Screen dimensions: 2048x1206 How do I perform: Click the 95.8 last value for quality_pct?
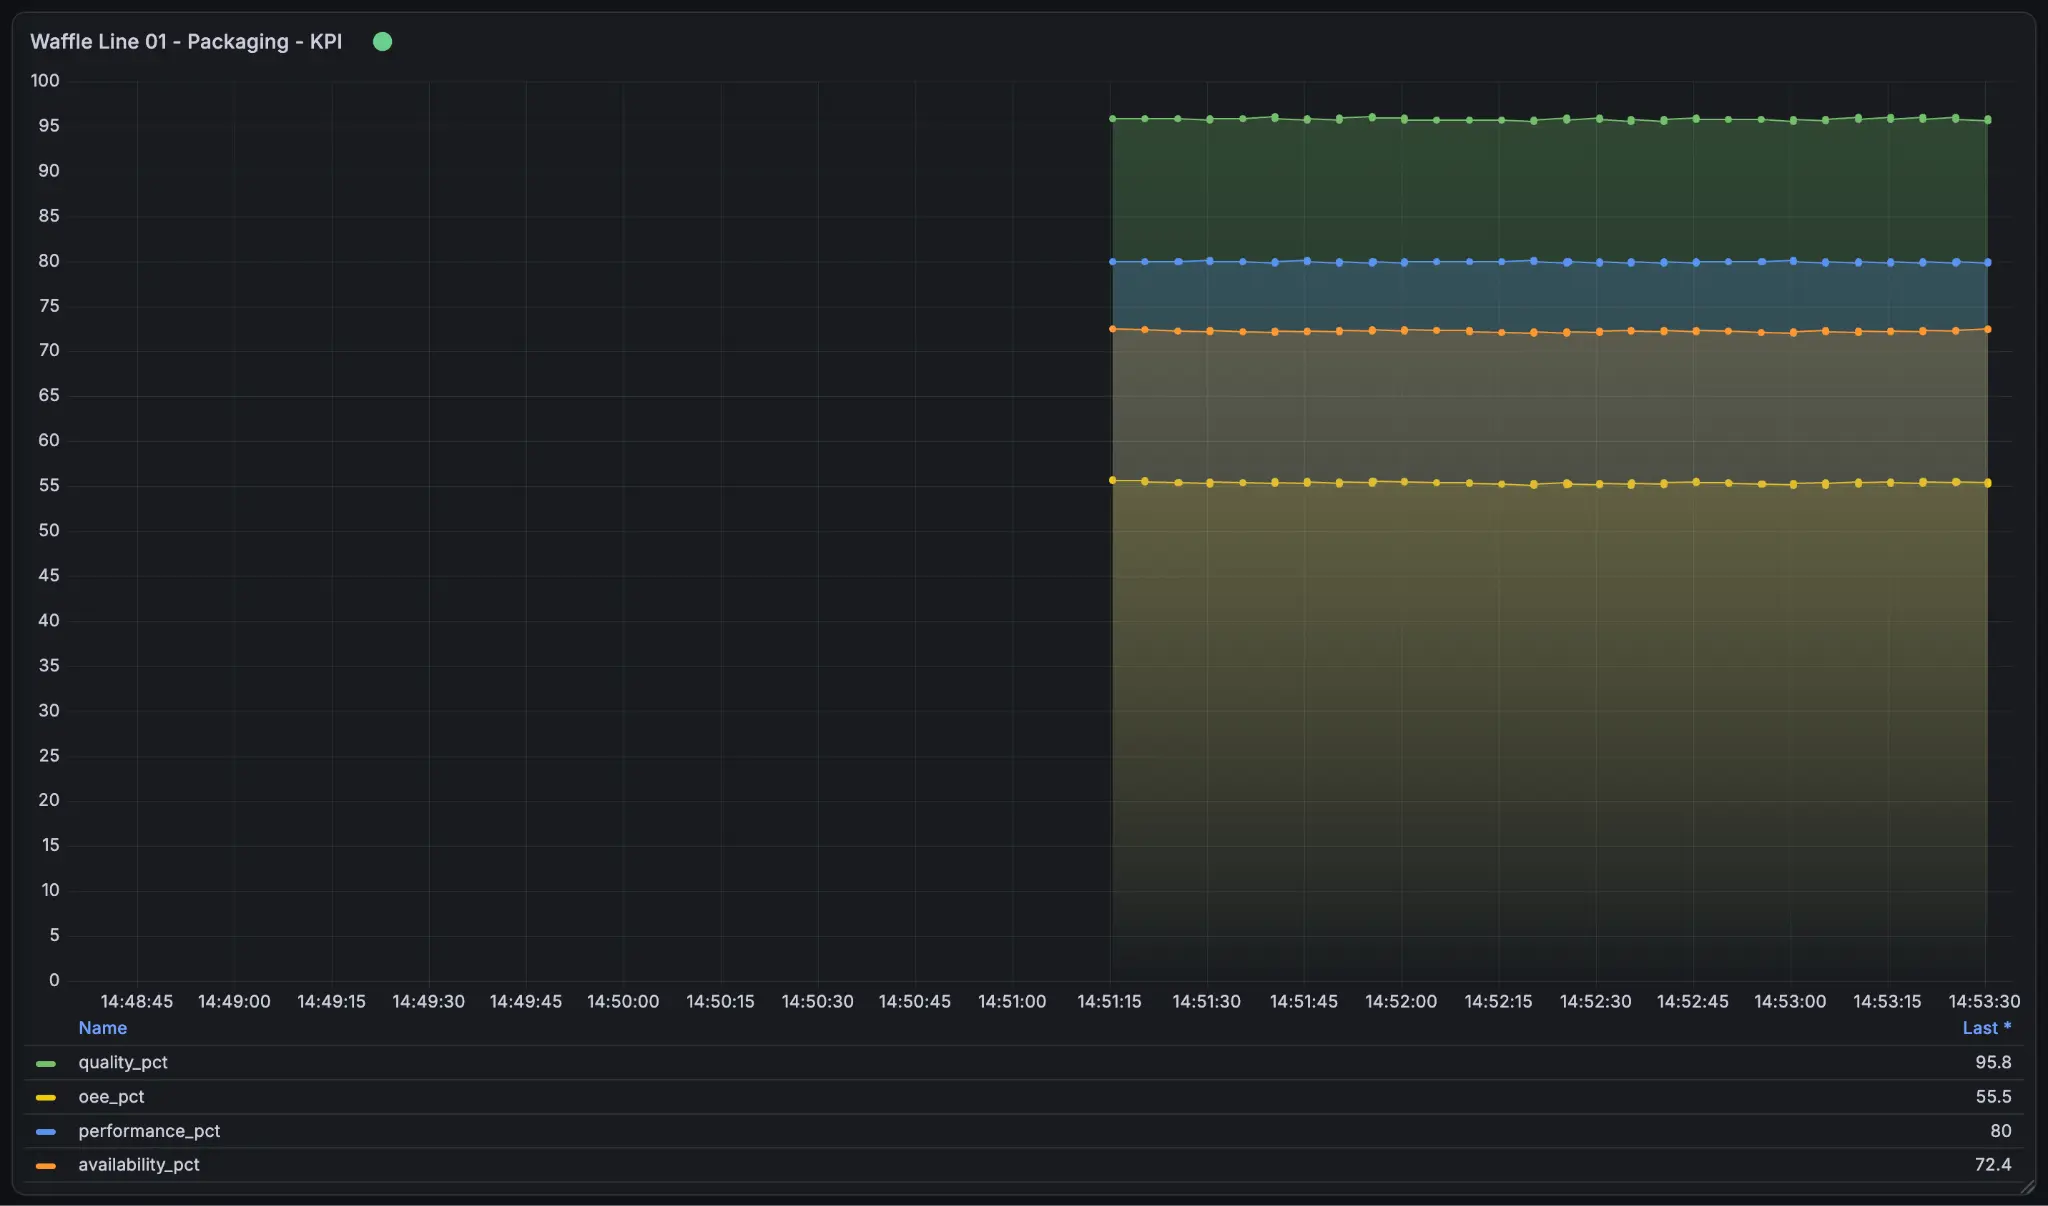[1993, 1062]
